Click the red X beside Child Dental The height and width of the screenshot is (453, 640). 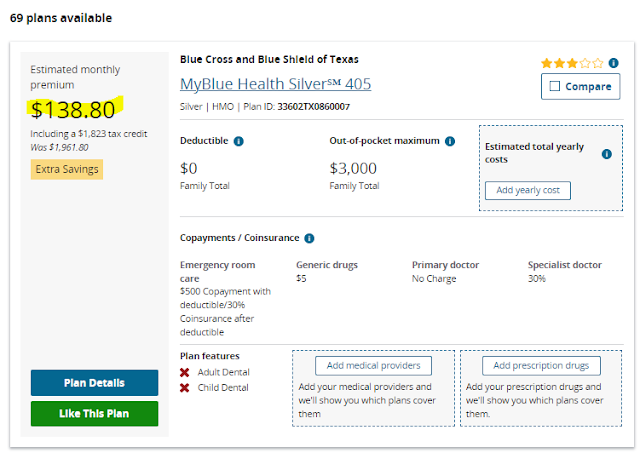(185, 387)
